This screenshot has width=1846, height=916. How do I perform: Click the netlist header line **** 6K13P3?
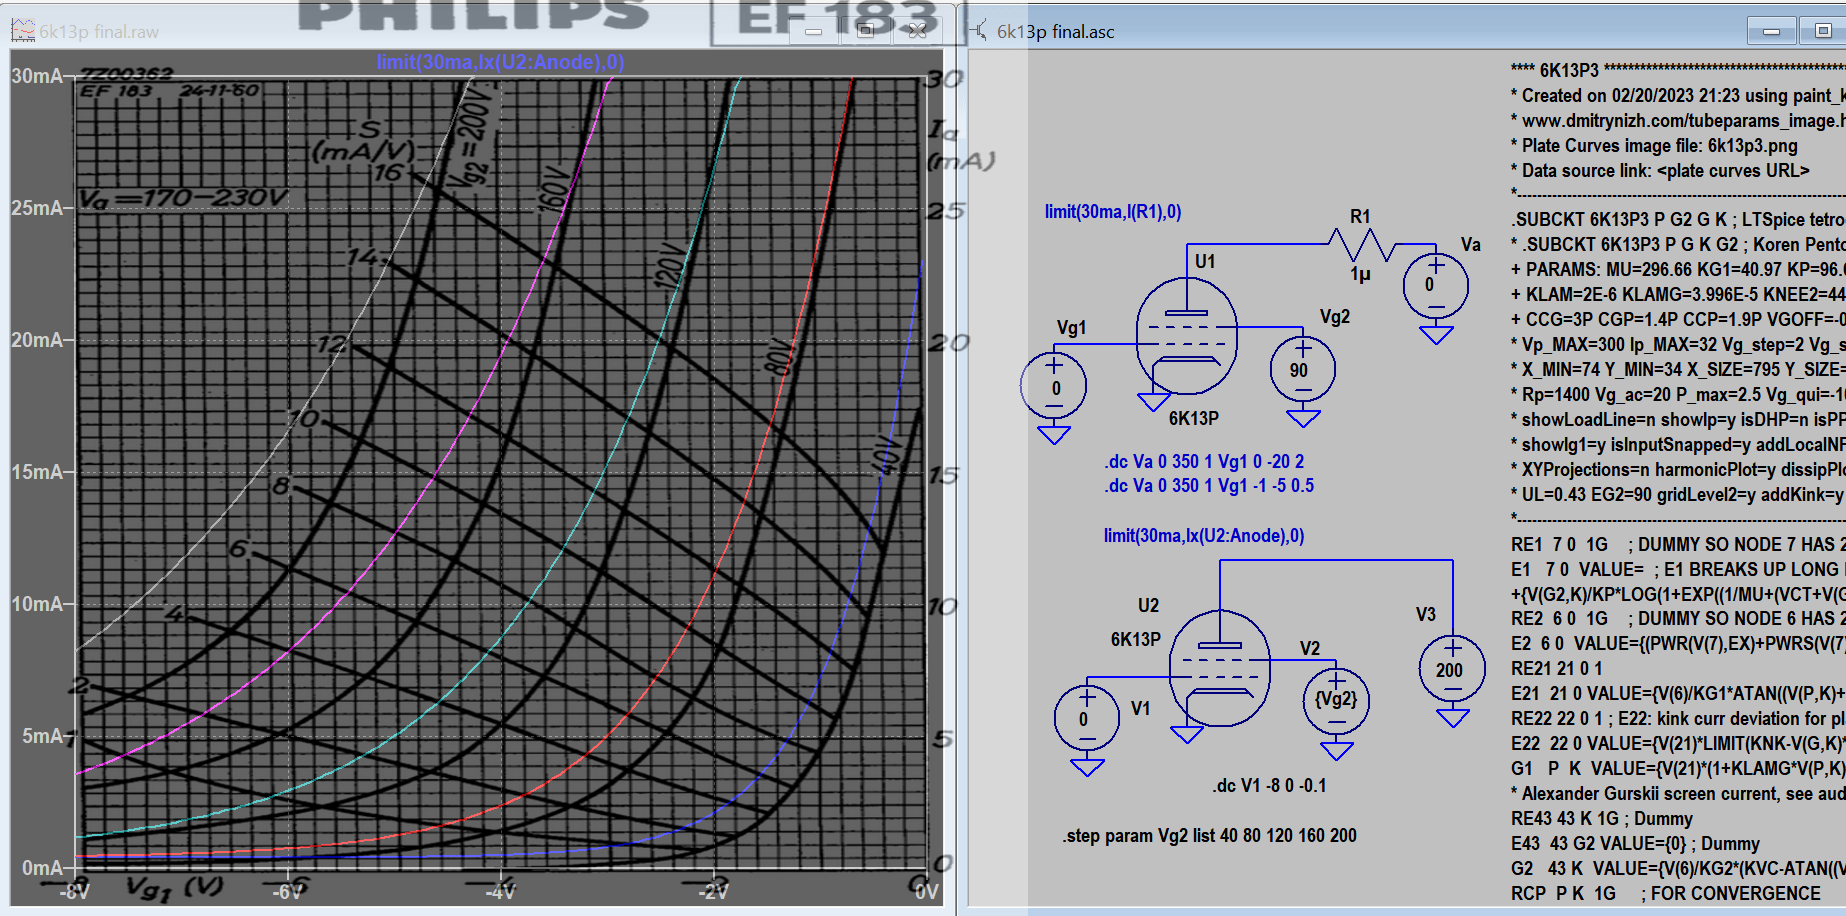pos(1678,70)
